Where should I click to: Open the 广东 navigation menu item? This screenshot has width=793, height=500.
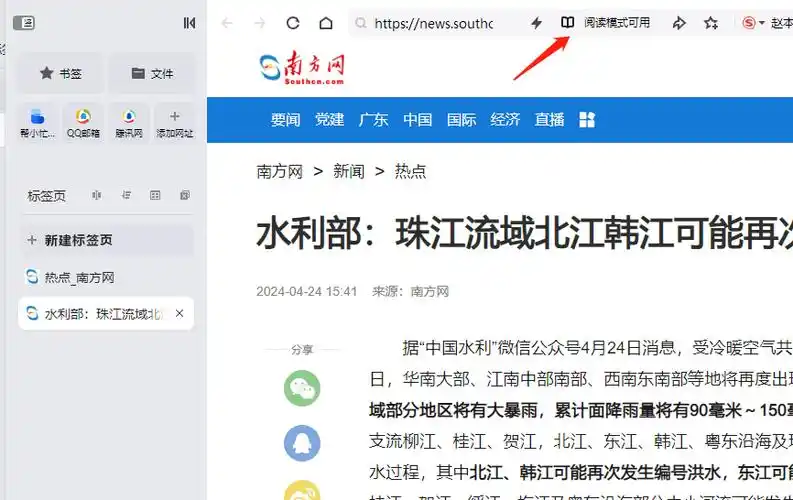pyautogui.click(x=373, y=120)
